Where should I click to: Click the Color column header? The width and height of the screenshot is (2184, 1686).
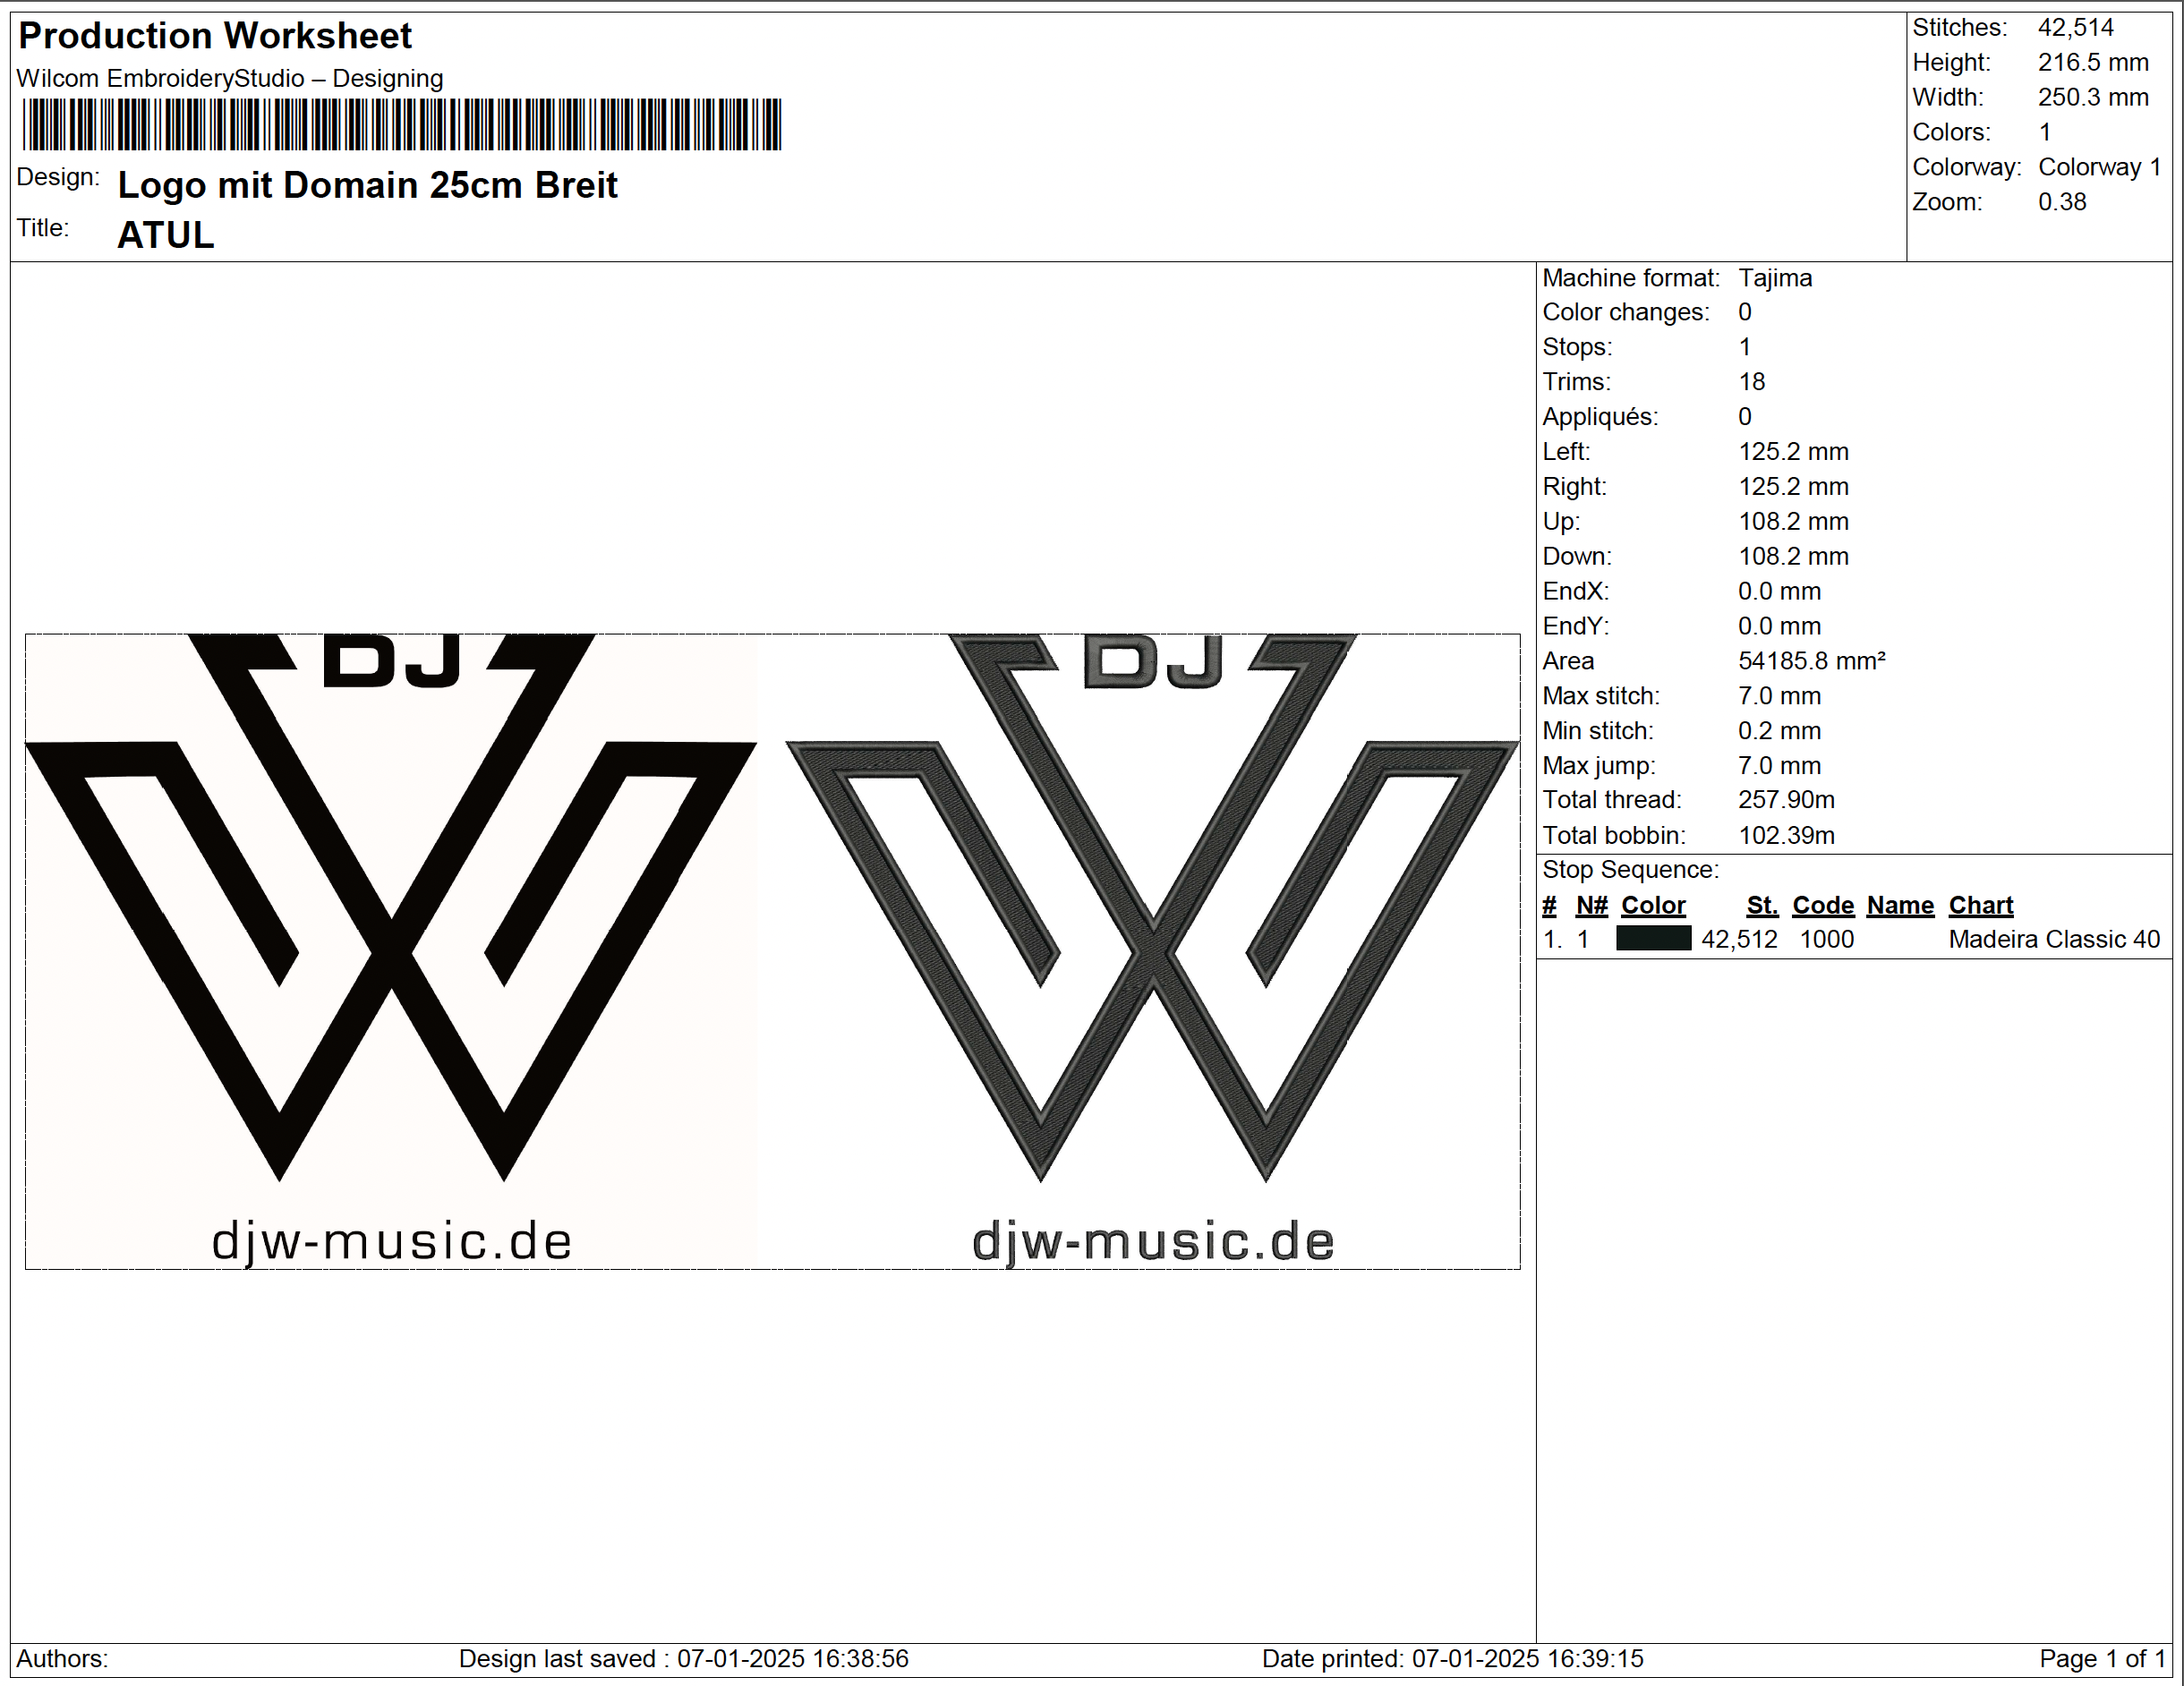[x=1652, y=905]
